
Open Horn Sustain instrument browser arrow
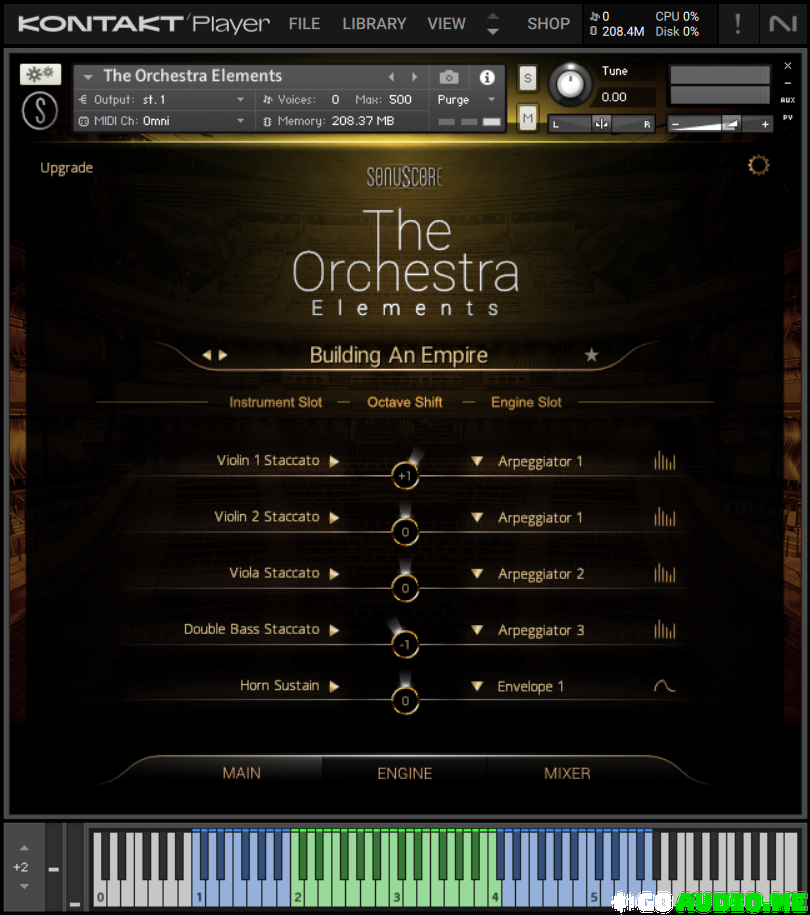pyautogui.click(x=334, y=686)
